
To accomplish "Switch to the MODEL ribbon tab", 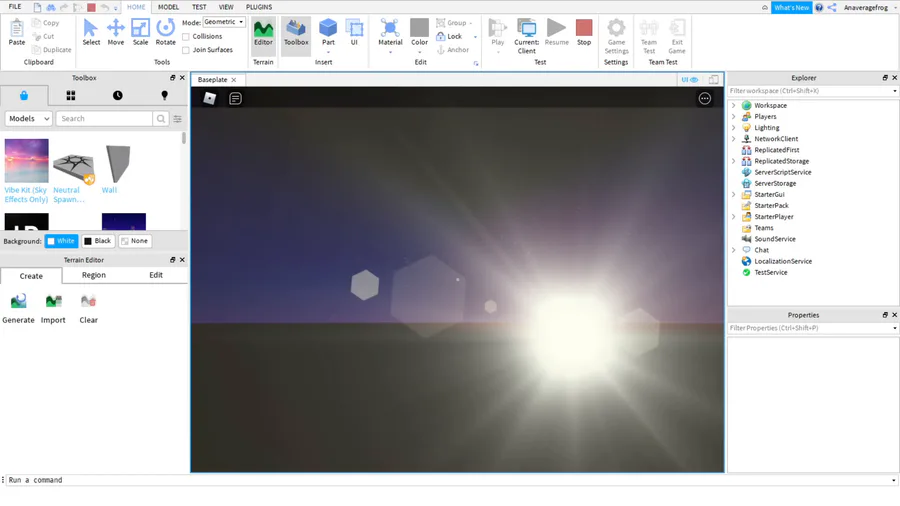I will pos(168,7).
